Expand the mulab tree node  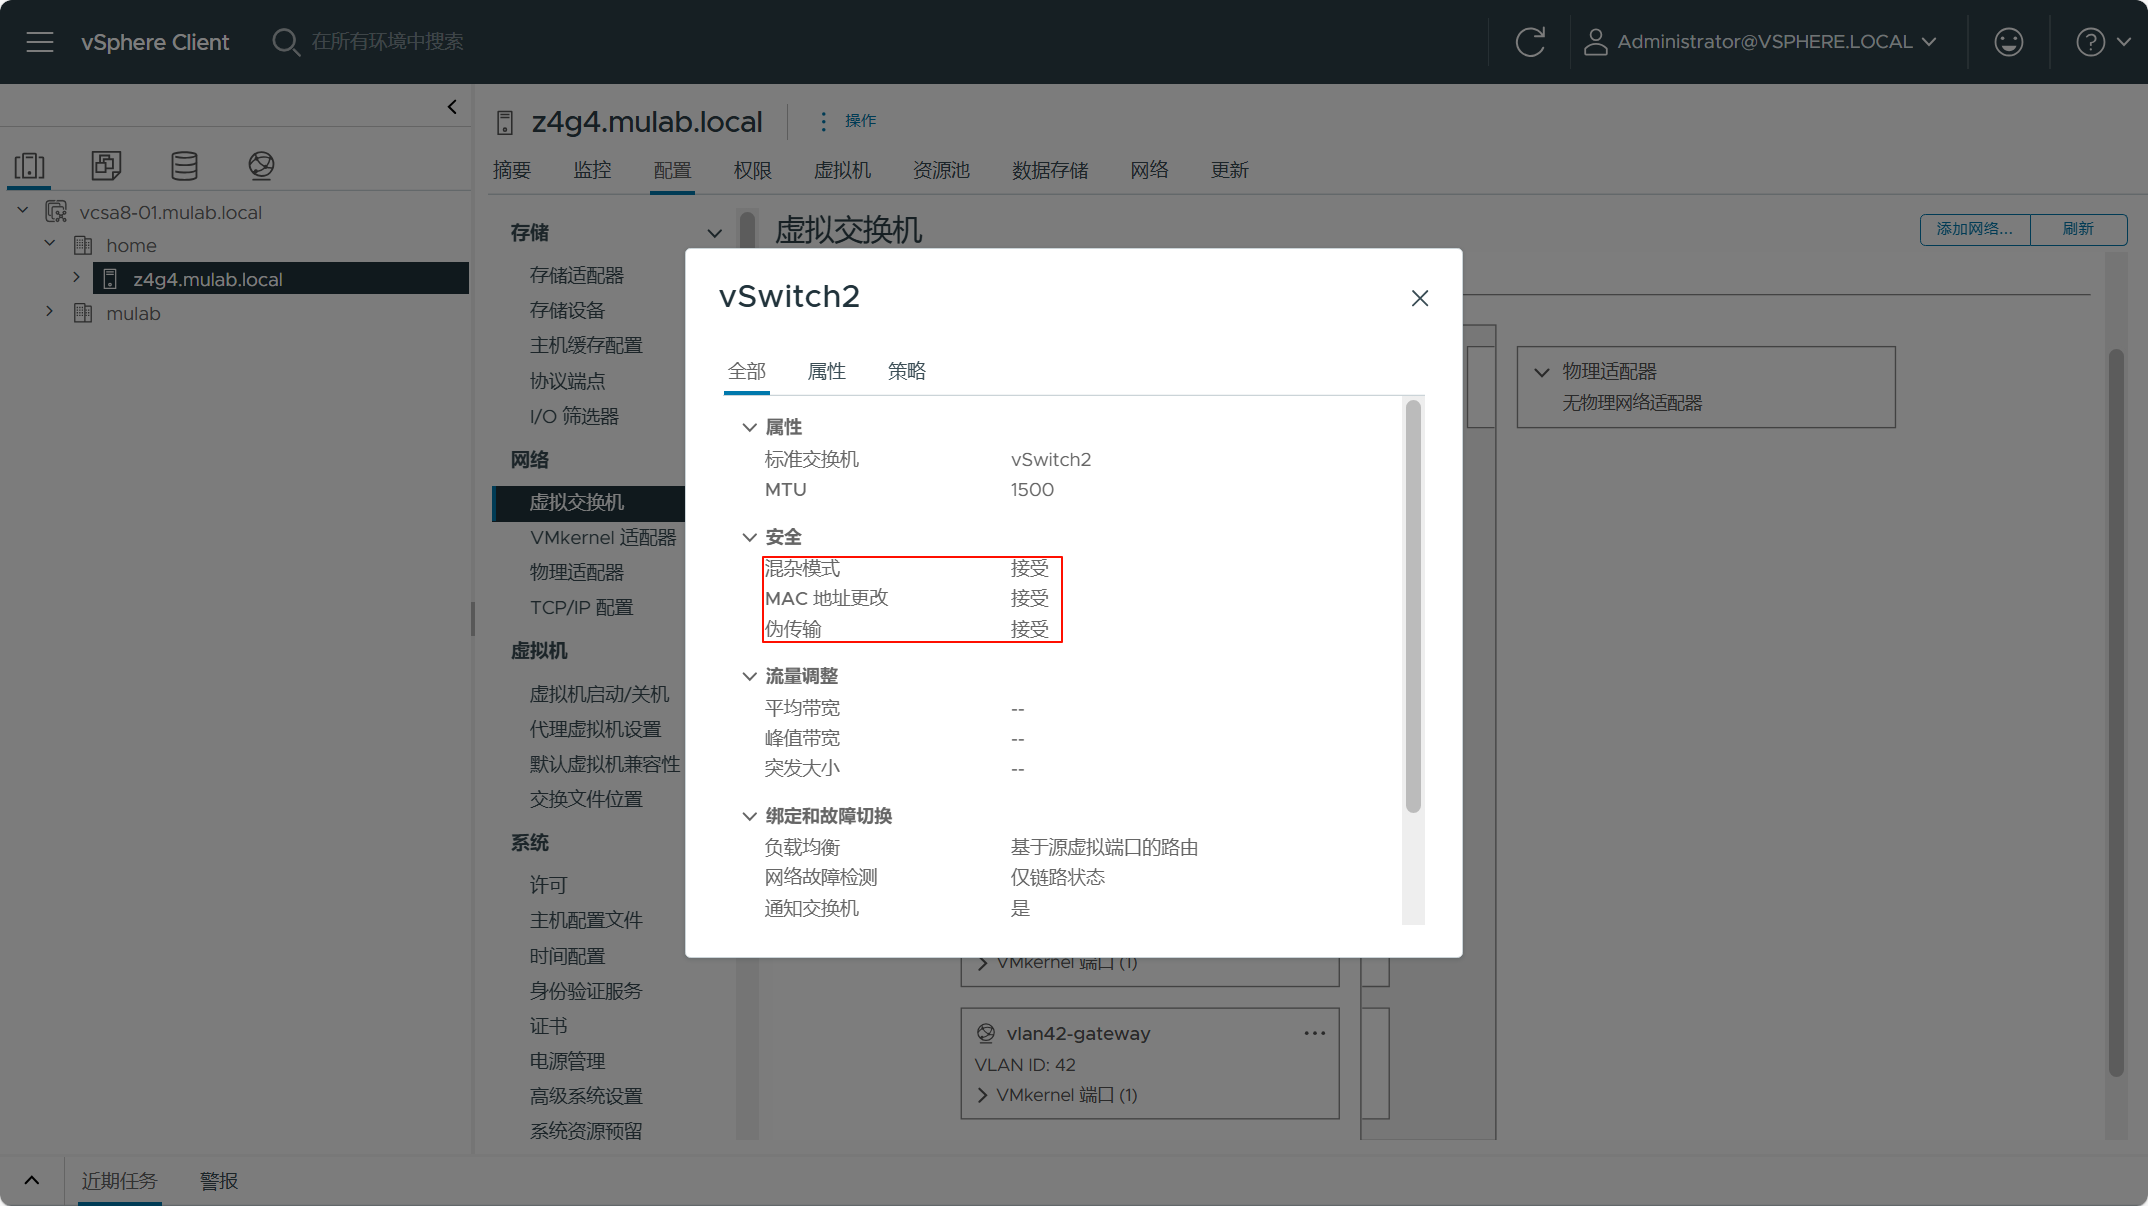(49, 312)
